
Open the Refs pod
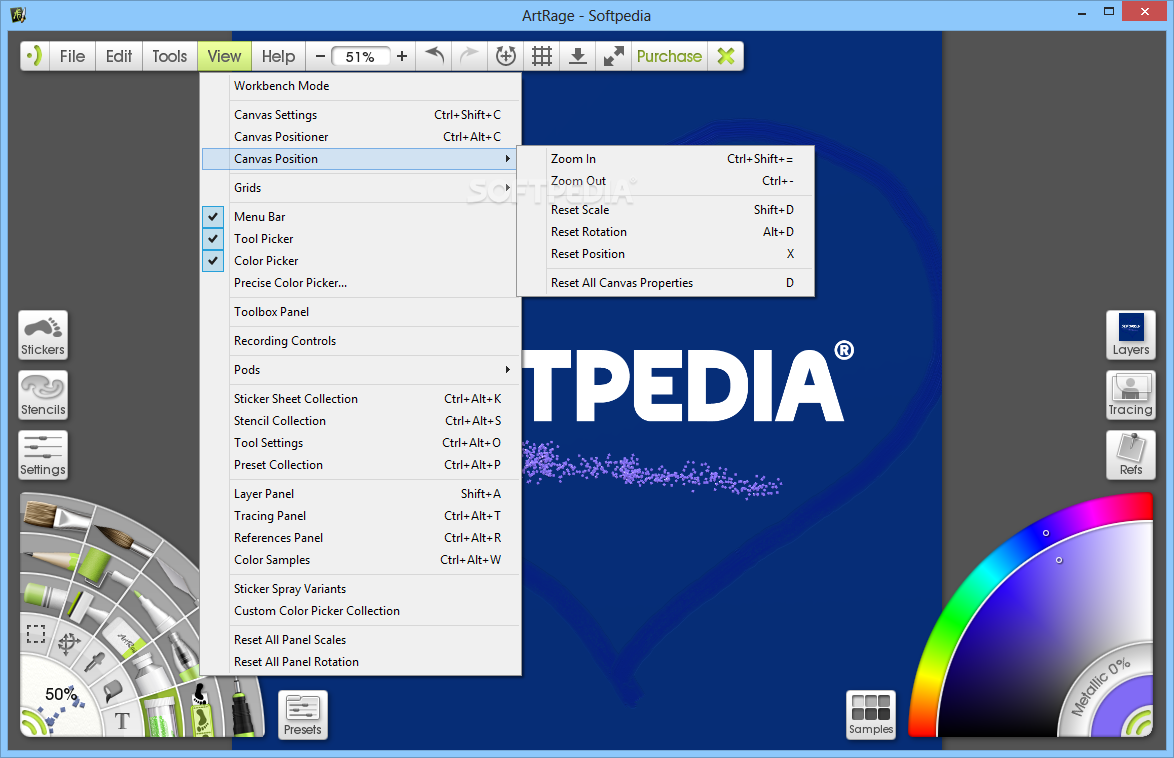[x=1131, y=455]
